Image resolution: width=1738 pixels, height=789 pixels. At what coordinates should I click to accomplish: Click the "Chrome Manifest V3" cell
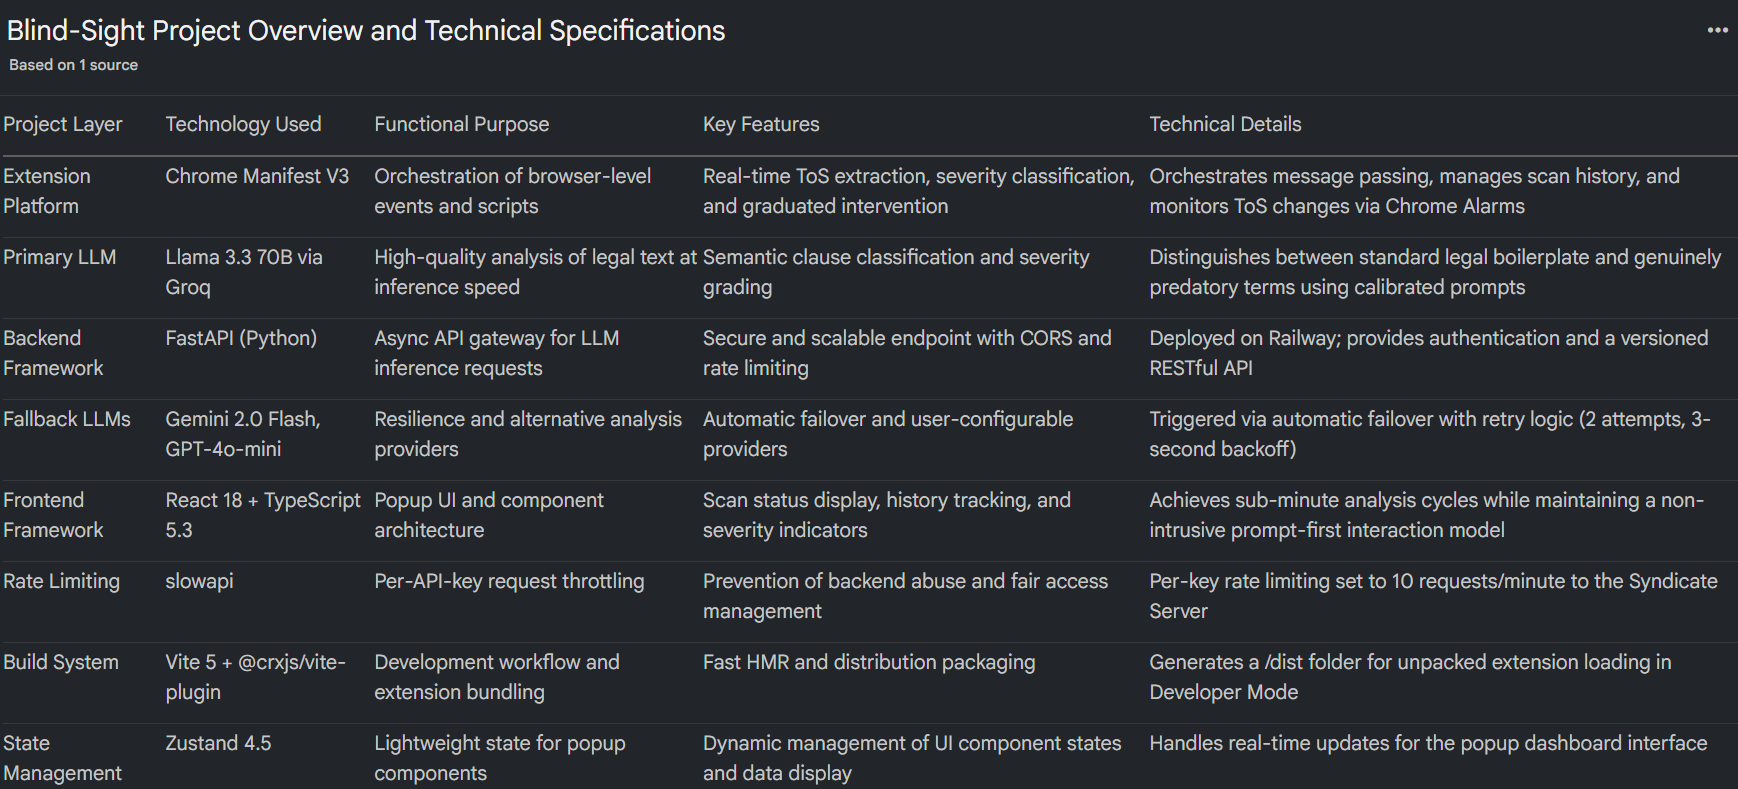click(257, 176)
